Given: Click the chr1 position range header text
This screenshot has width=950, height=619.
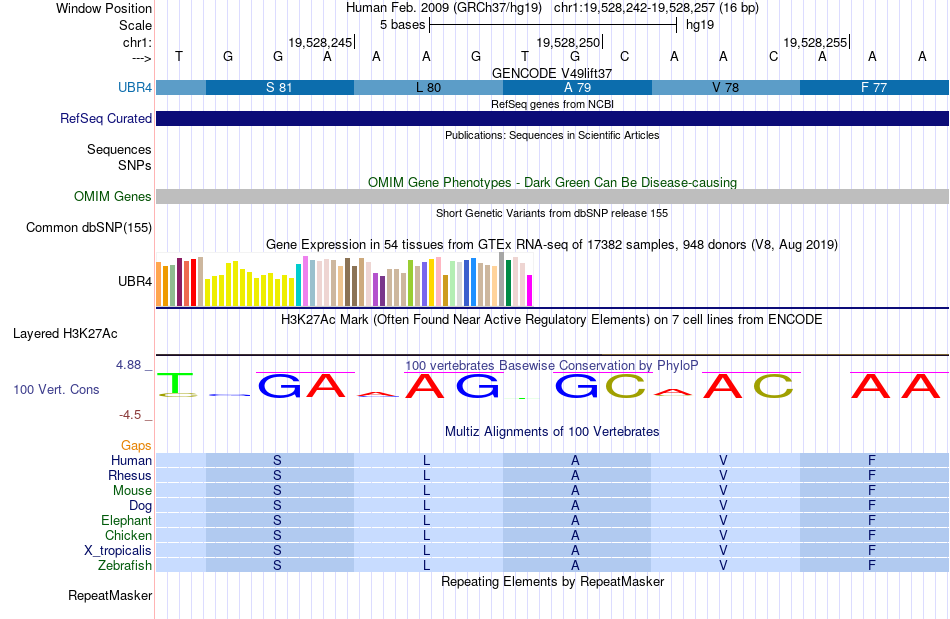Looking at the screenshot, I should (656, 8).
